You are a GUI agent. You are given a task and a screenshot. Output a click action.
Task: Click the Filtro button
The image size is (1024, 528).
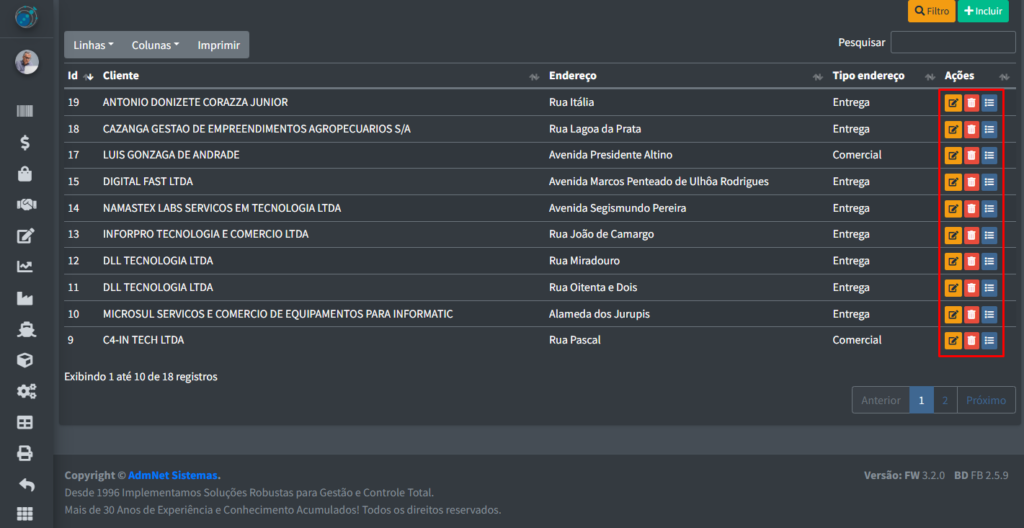[931, 11]
